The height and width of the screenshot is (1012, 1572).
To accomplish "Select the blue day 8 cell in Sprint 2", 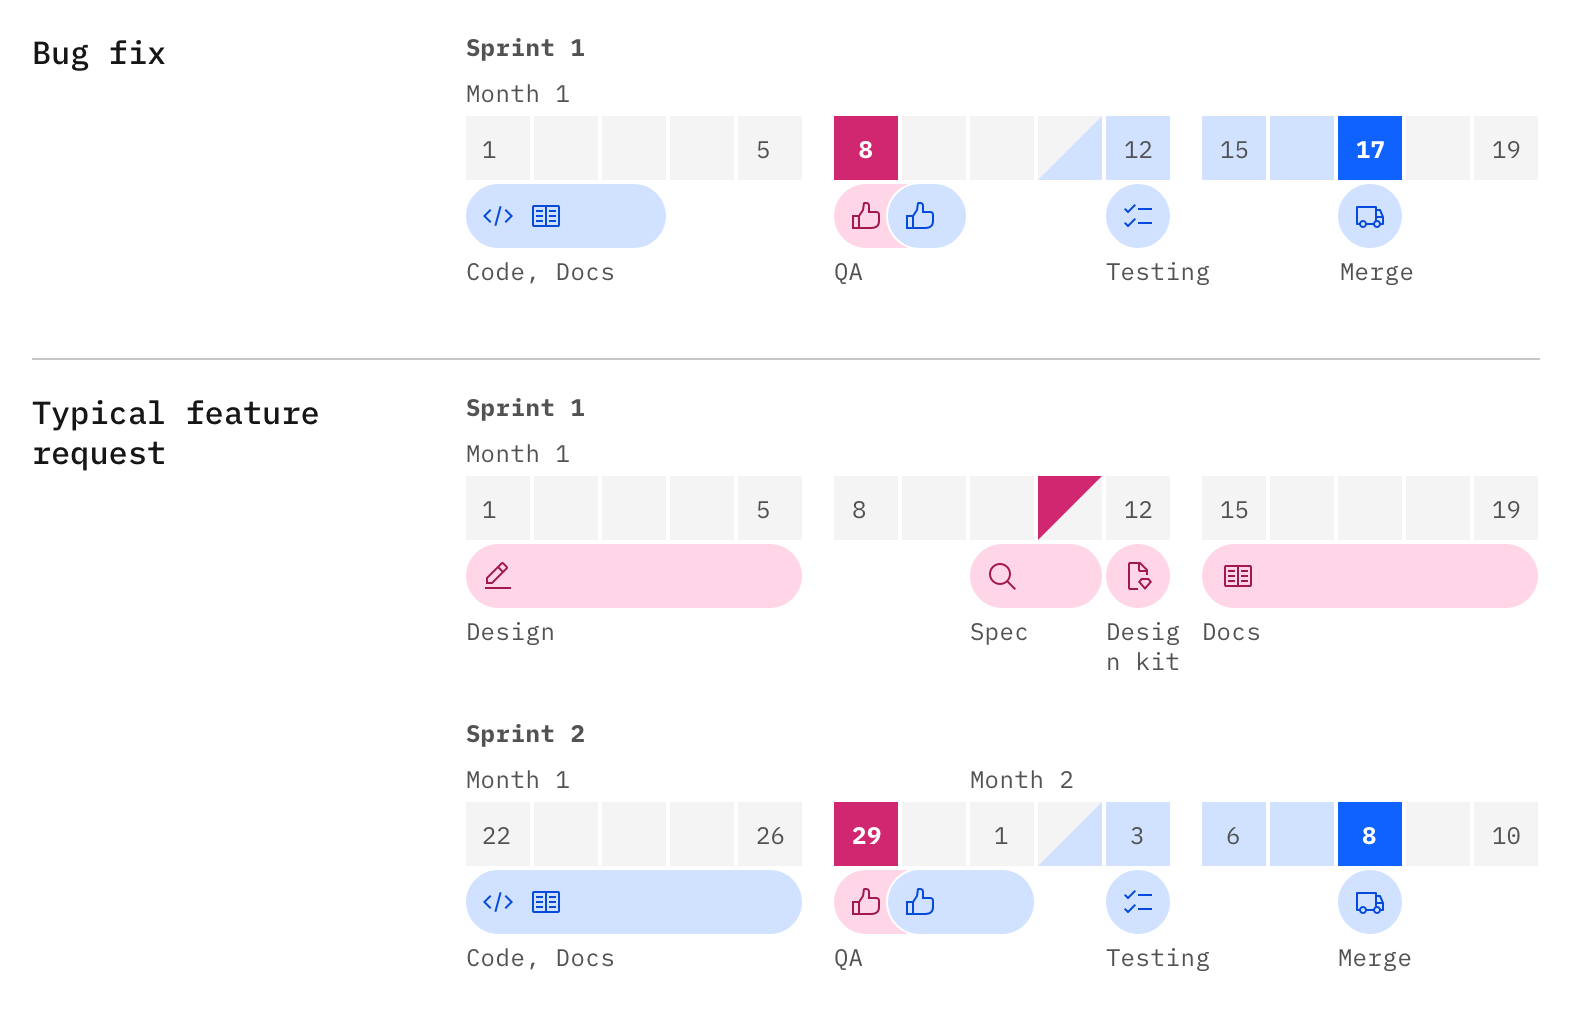I will point(1370,835).
